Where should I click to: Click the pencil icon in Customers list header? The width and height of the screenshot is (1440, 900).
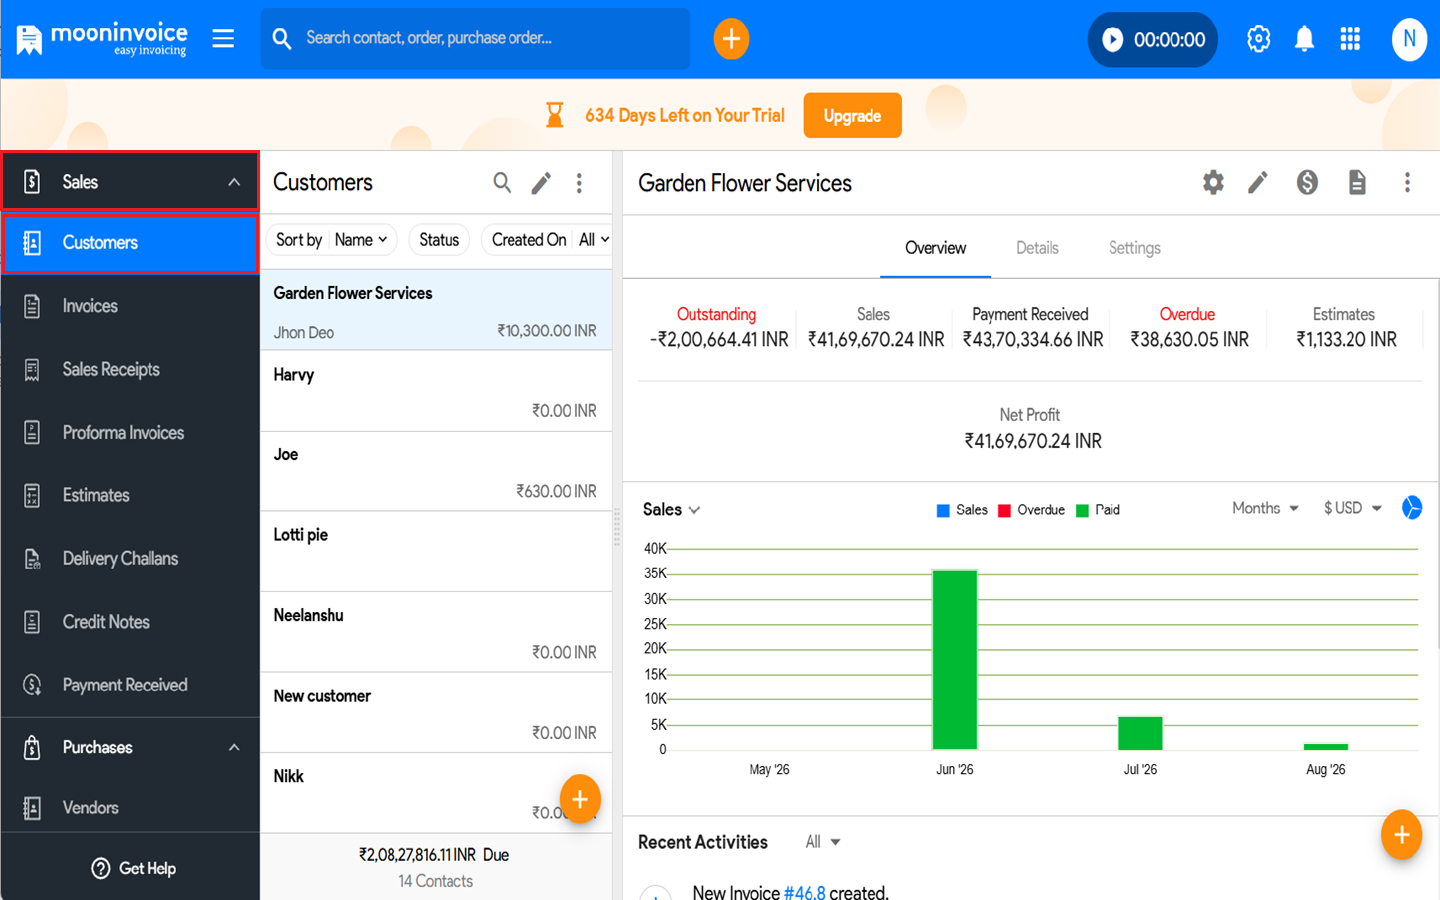point(541,183)
